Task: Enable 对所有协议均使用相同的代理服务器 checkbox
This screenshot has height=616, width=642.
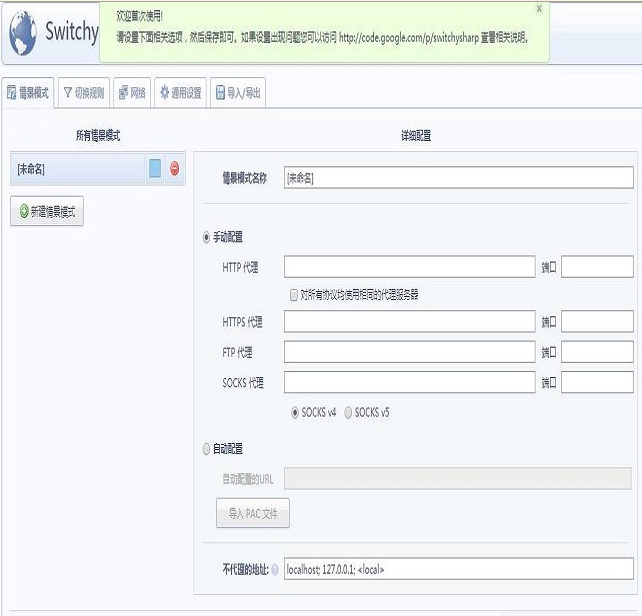Action: [x=294, y=295]
